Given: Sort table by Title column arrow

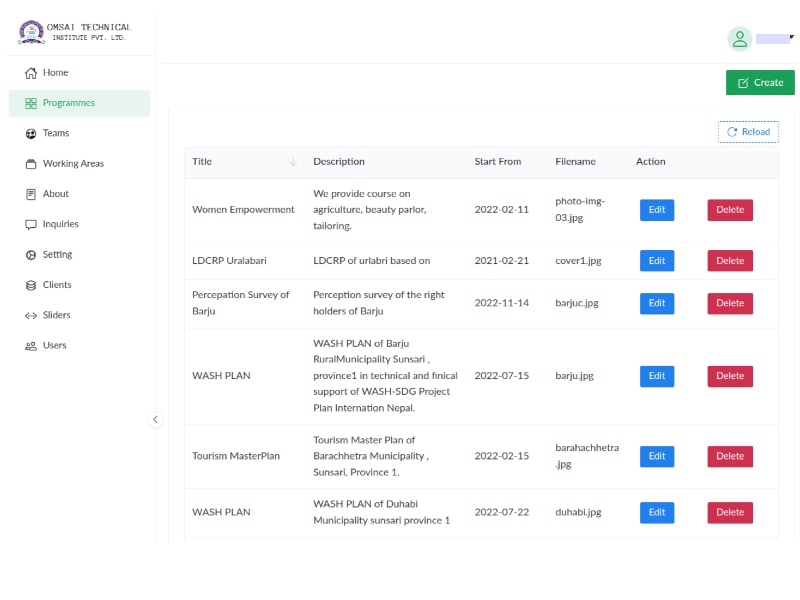Looking at the screenshot, I should pos(293,162).
